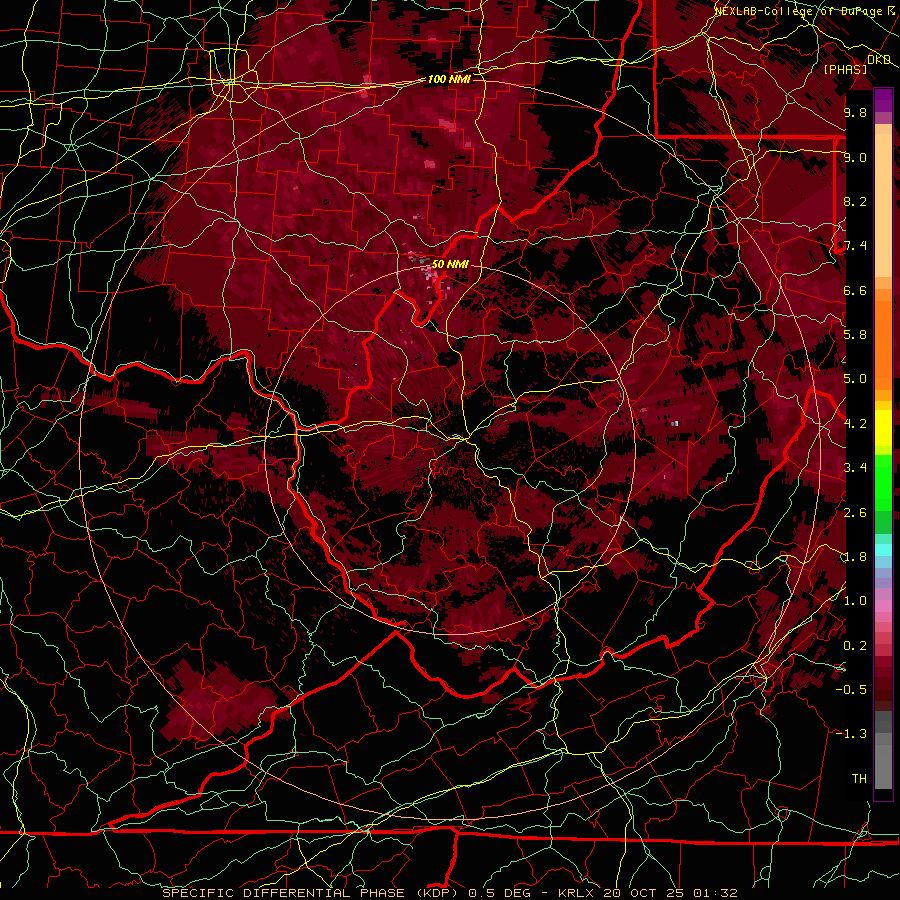Click the -0.5 scale value
Screen dimensions: 900x900
tap(851, 690)
